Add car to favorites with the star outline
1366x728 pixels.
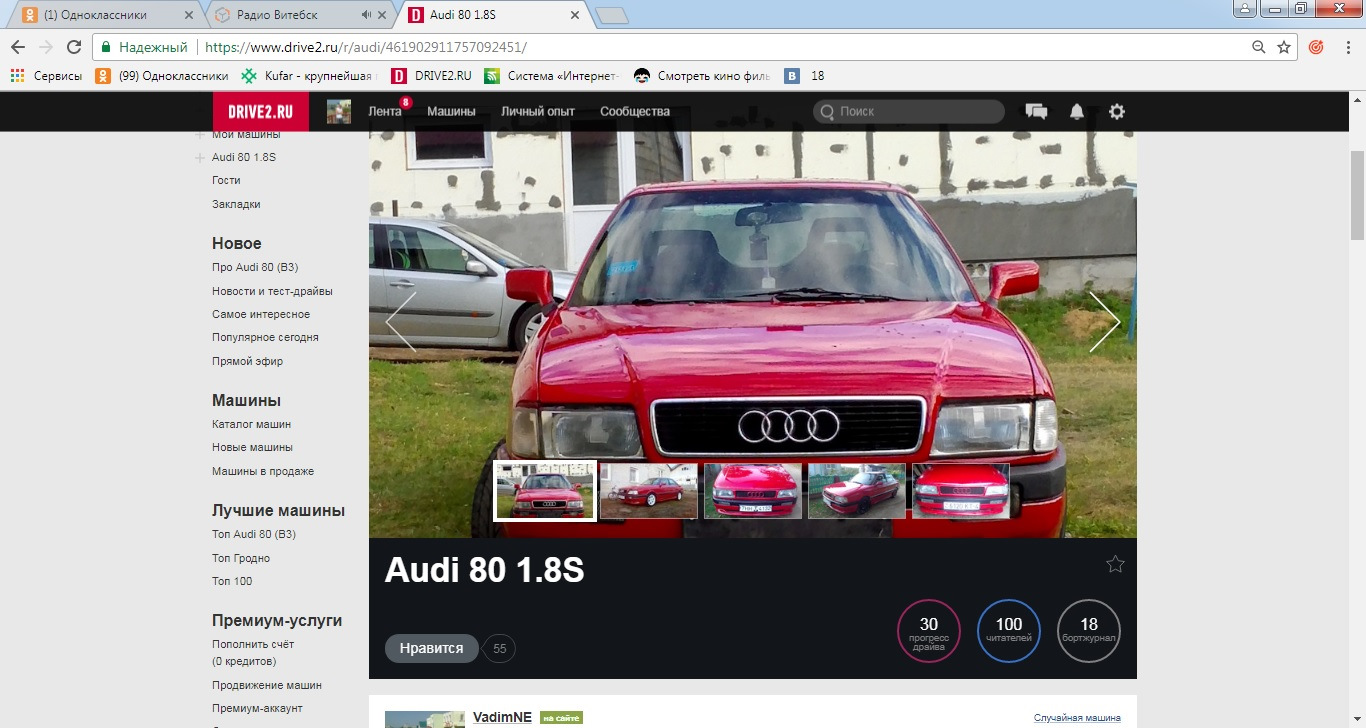(x=1115, y=564)
